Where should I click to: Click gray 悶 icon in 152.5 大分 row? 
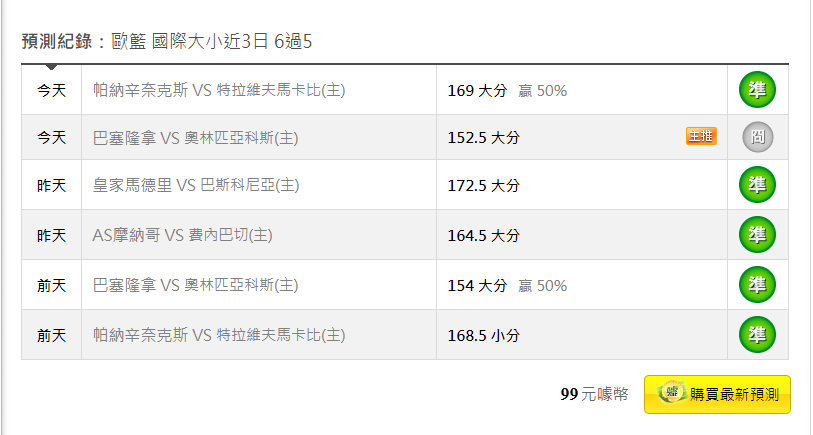pyautogui.click(x=758, y=137)
